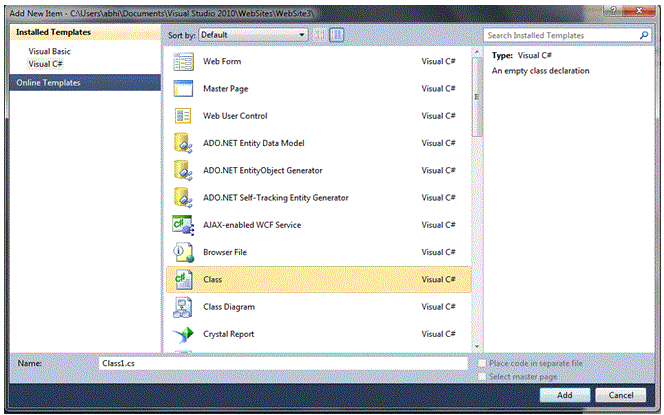
Task: Click the Name field containing Class1.cs
Action: [x=283, y=363]
